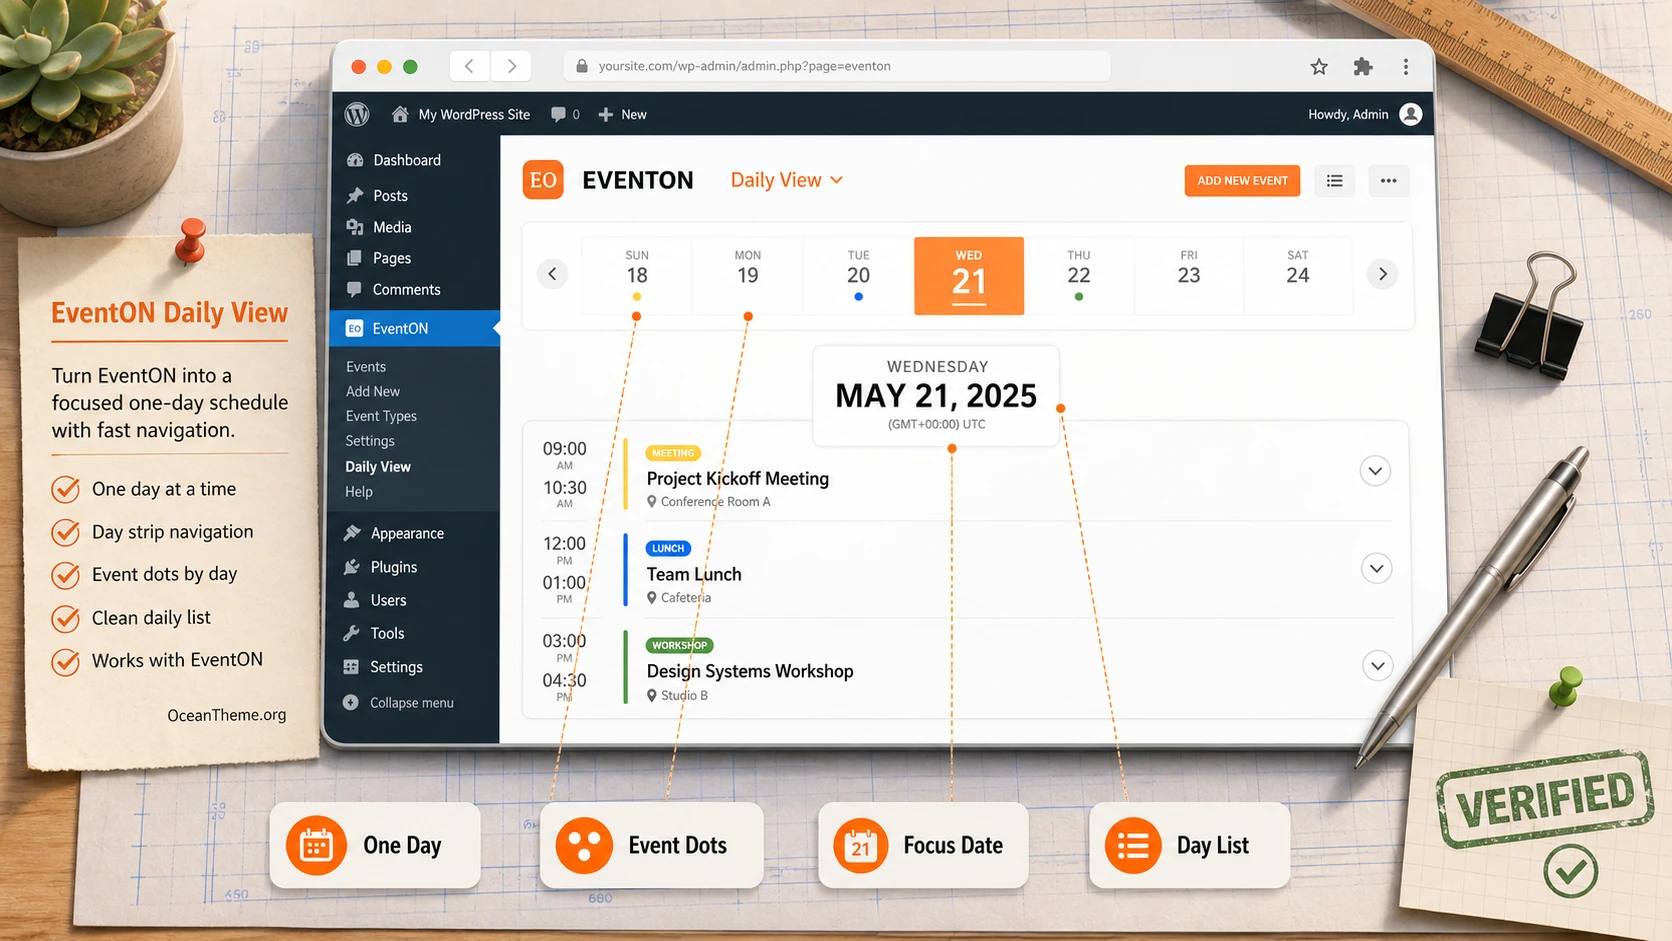Open the three-dot more options button
The image size is (1672, 941).
pos(1388,180)
